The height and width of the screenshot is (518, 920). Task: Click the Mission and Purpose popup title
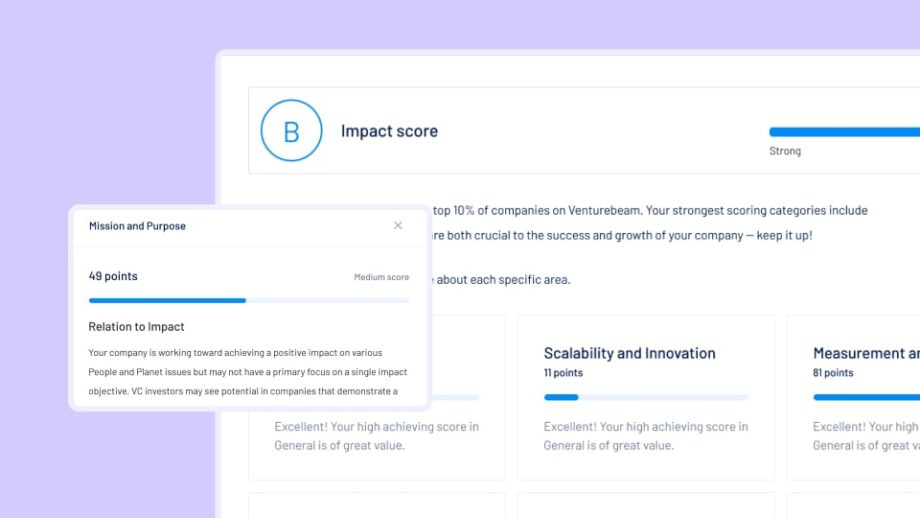pos(137,226)
